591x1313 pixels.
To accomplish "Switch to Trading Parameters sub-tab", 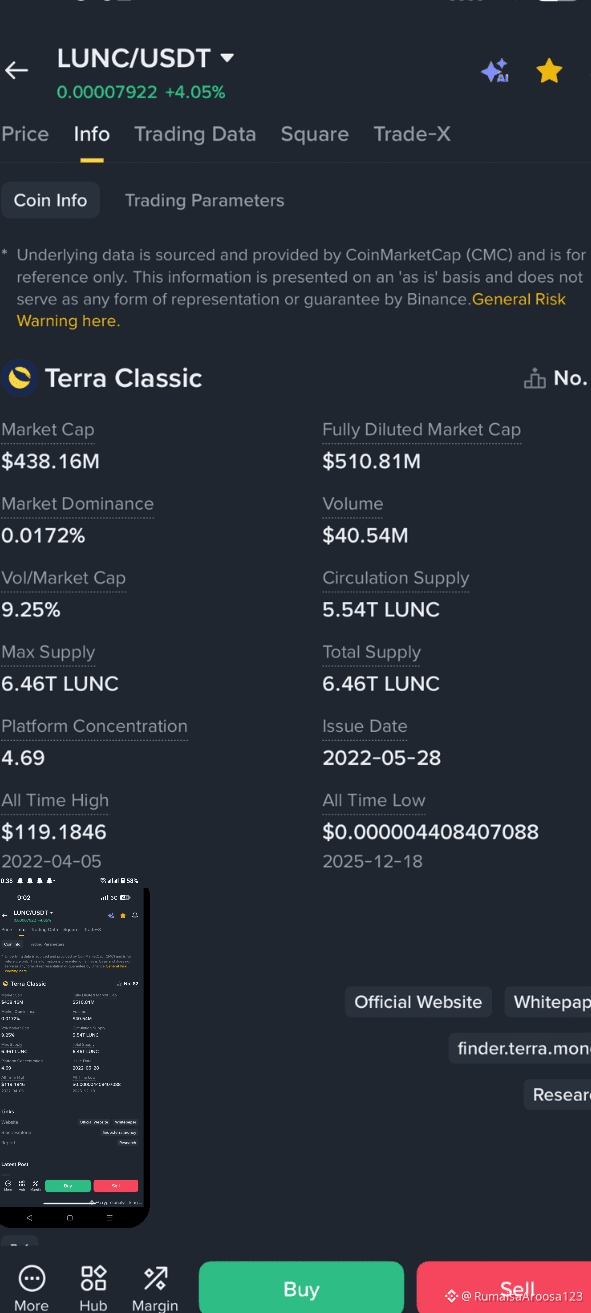I will point(204,200).
